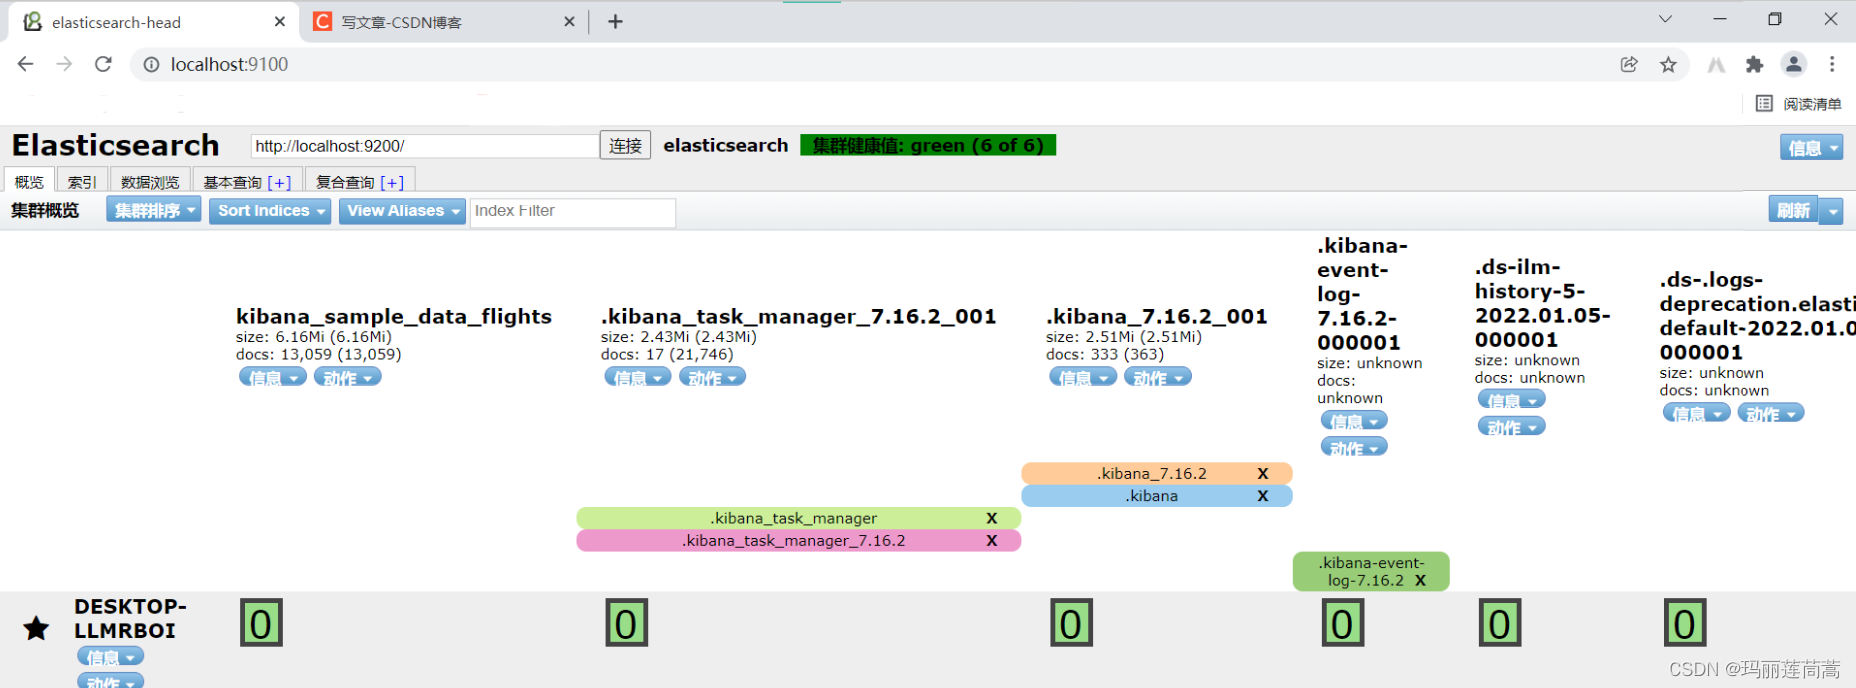Screen dimensions: 1856x688
Task: Open the 索引 indices tab
Action: (x=82, y=181)
